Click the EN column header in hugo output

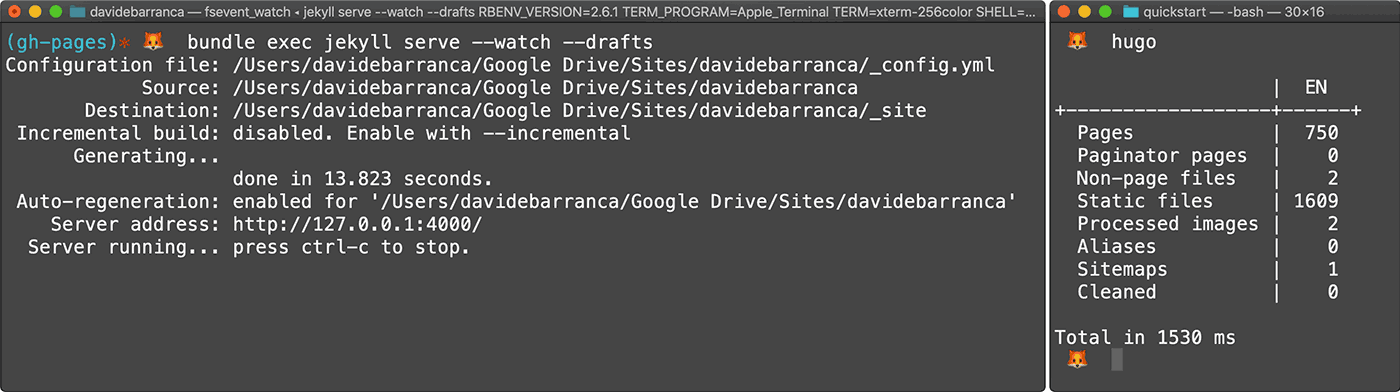coord(1316,87)
